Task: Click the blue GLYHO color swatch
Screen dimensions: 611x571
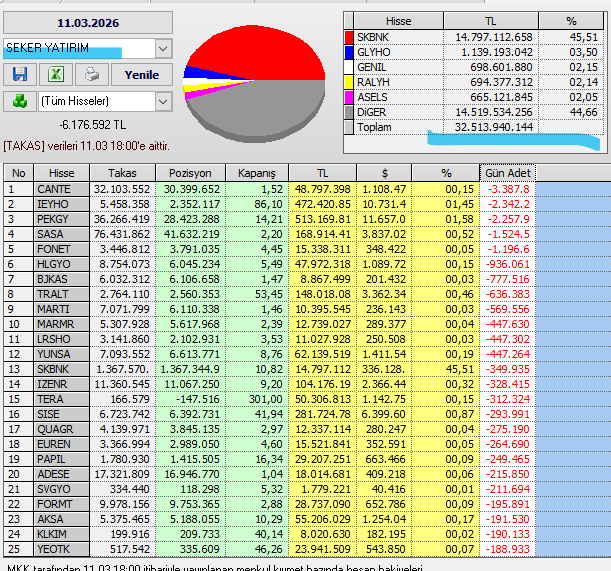Action: [349, 52]
